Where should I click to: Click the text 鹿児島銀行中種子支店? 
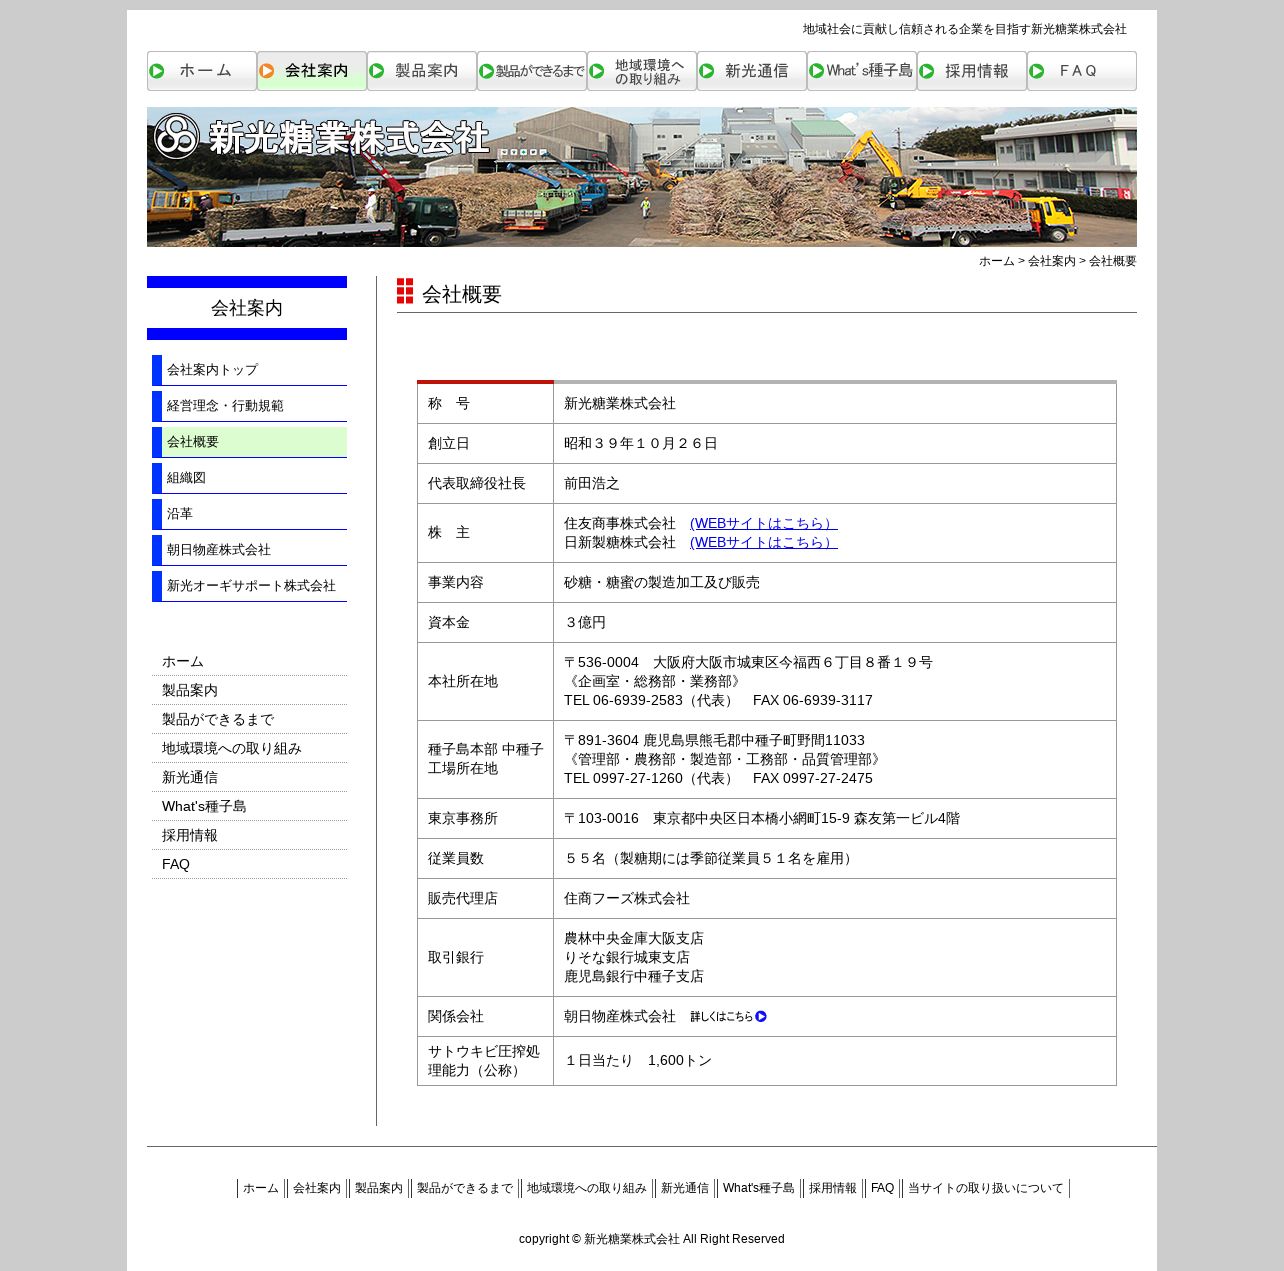pyautogui.click(x=634, y=977)
